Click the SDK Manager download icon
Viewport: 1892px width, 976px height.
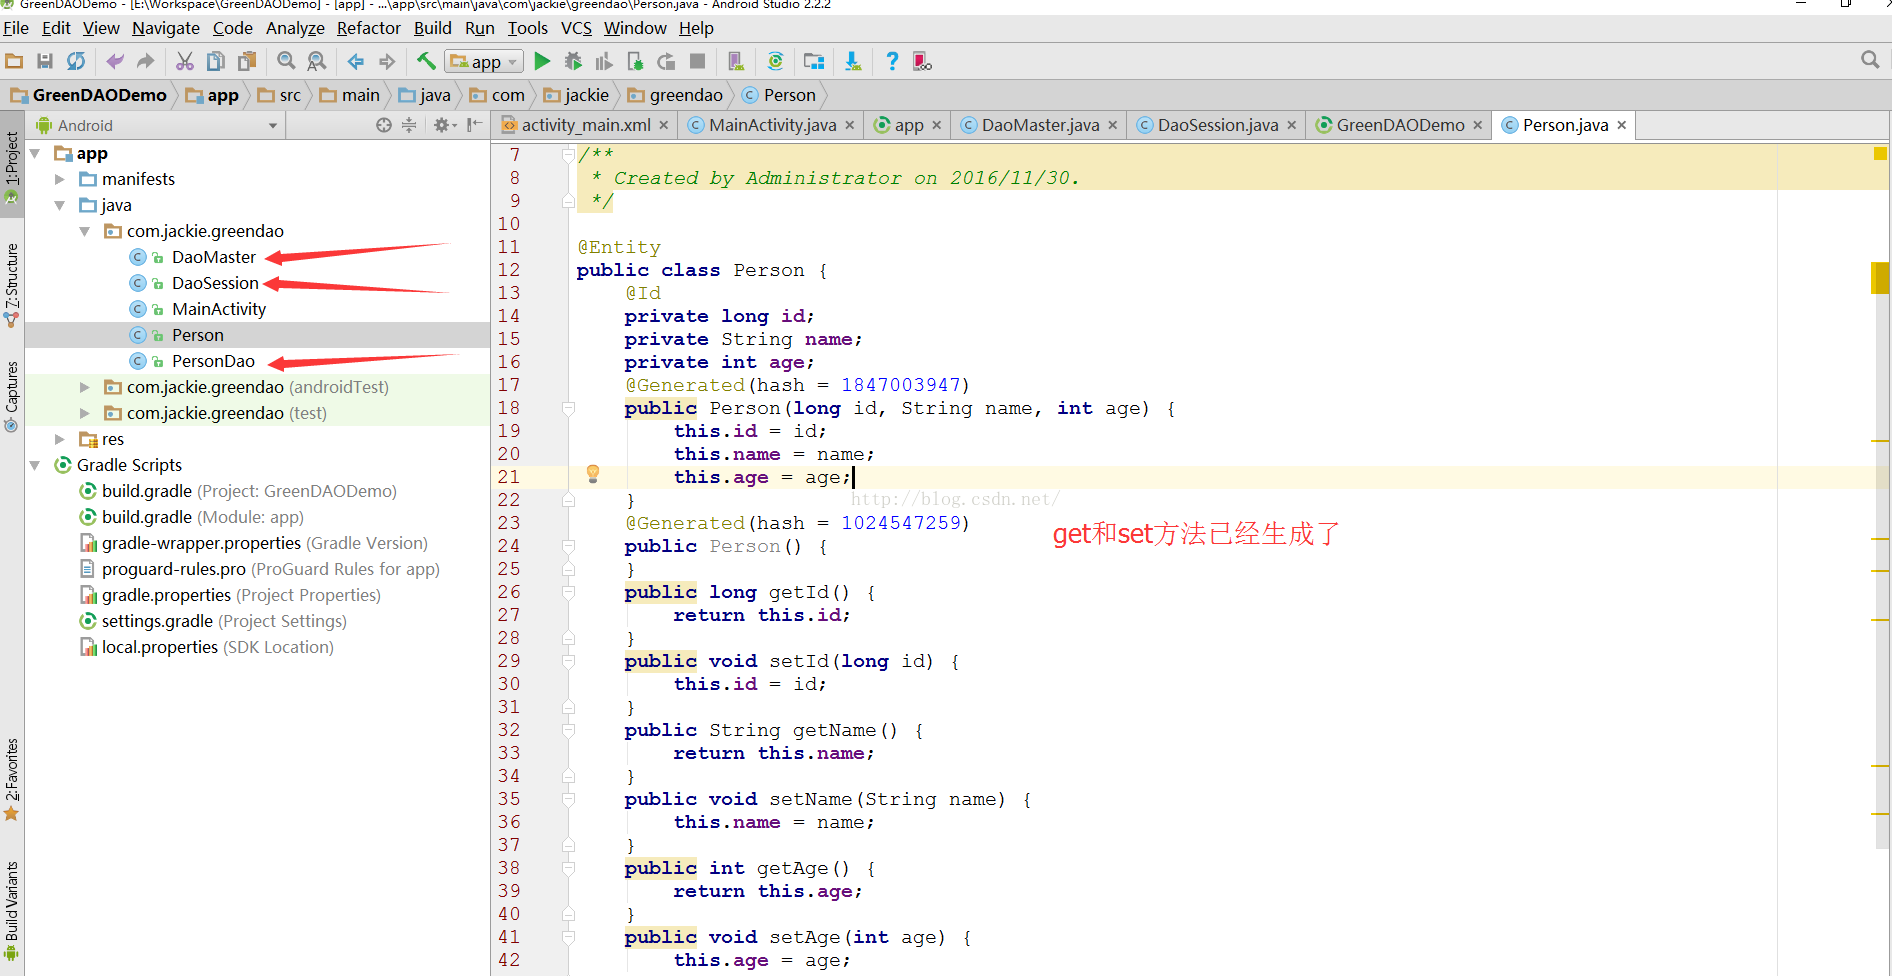tap(853, 62)
